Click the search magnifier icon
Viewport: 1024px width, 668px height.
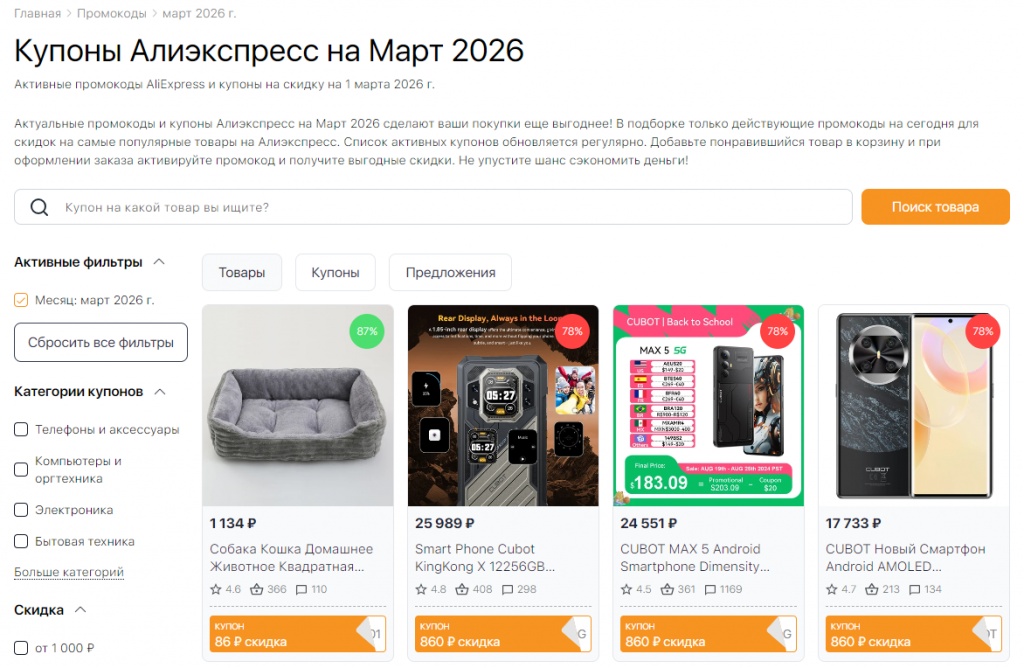pyautogui.click(x=39, y=207)
